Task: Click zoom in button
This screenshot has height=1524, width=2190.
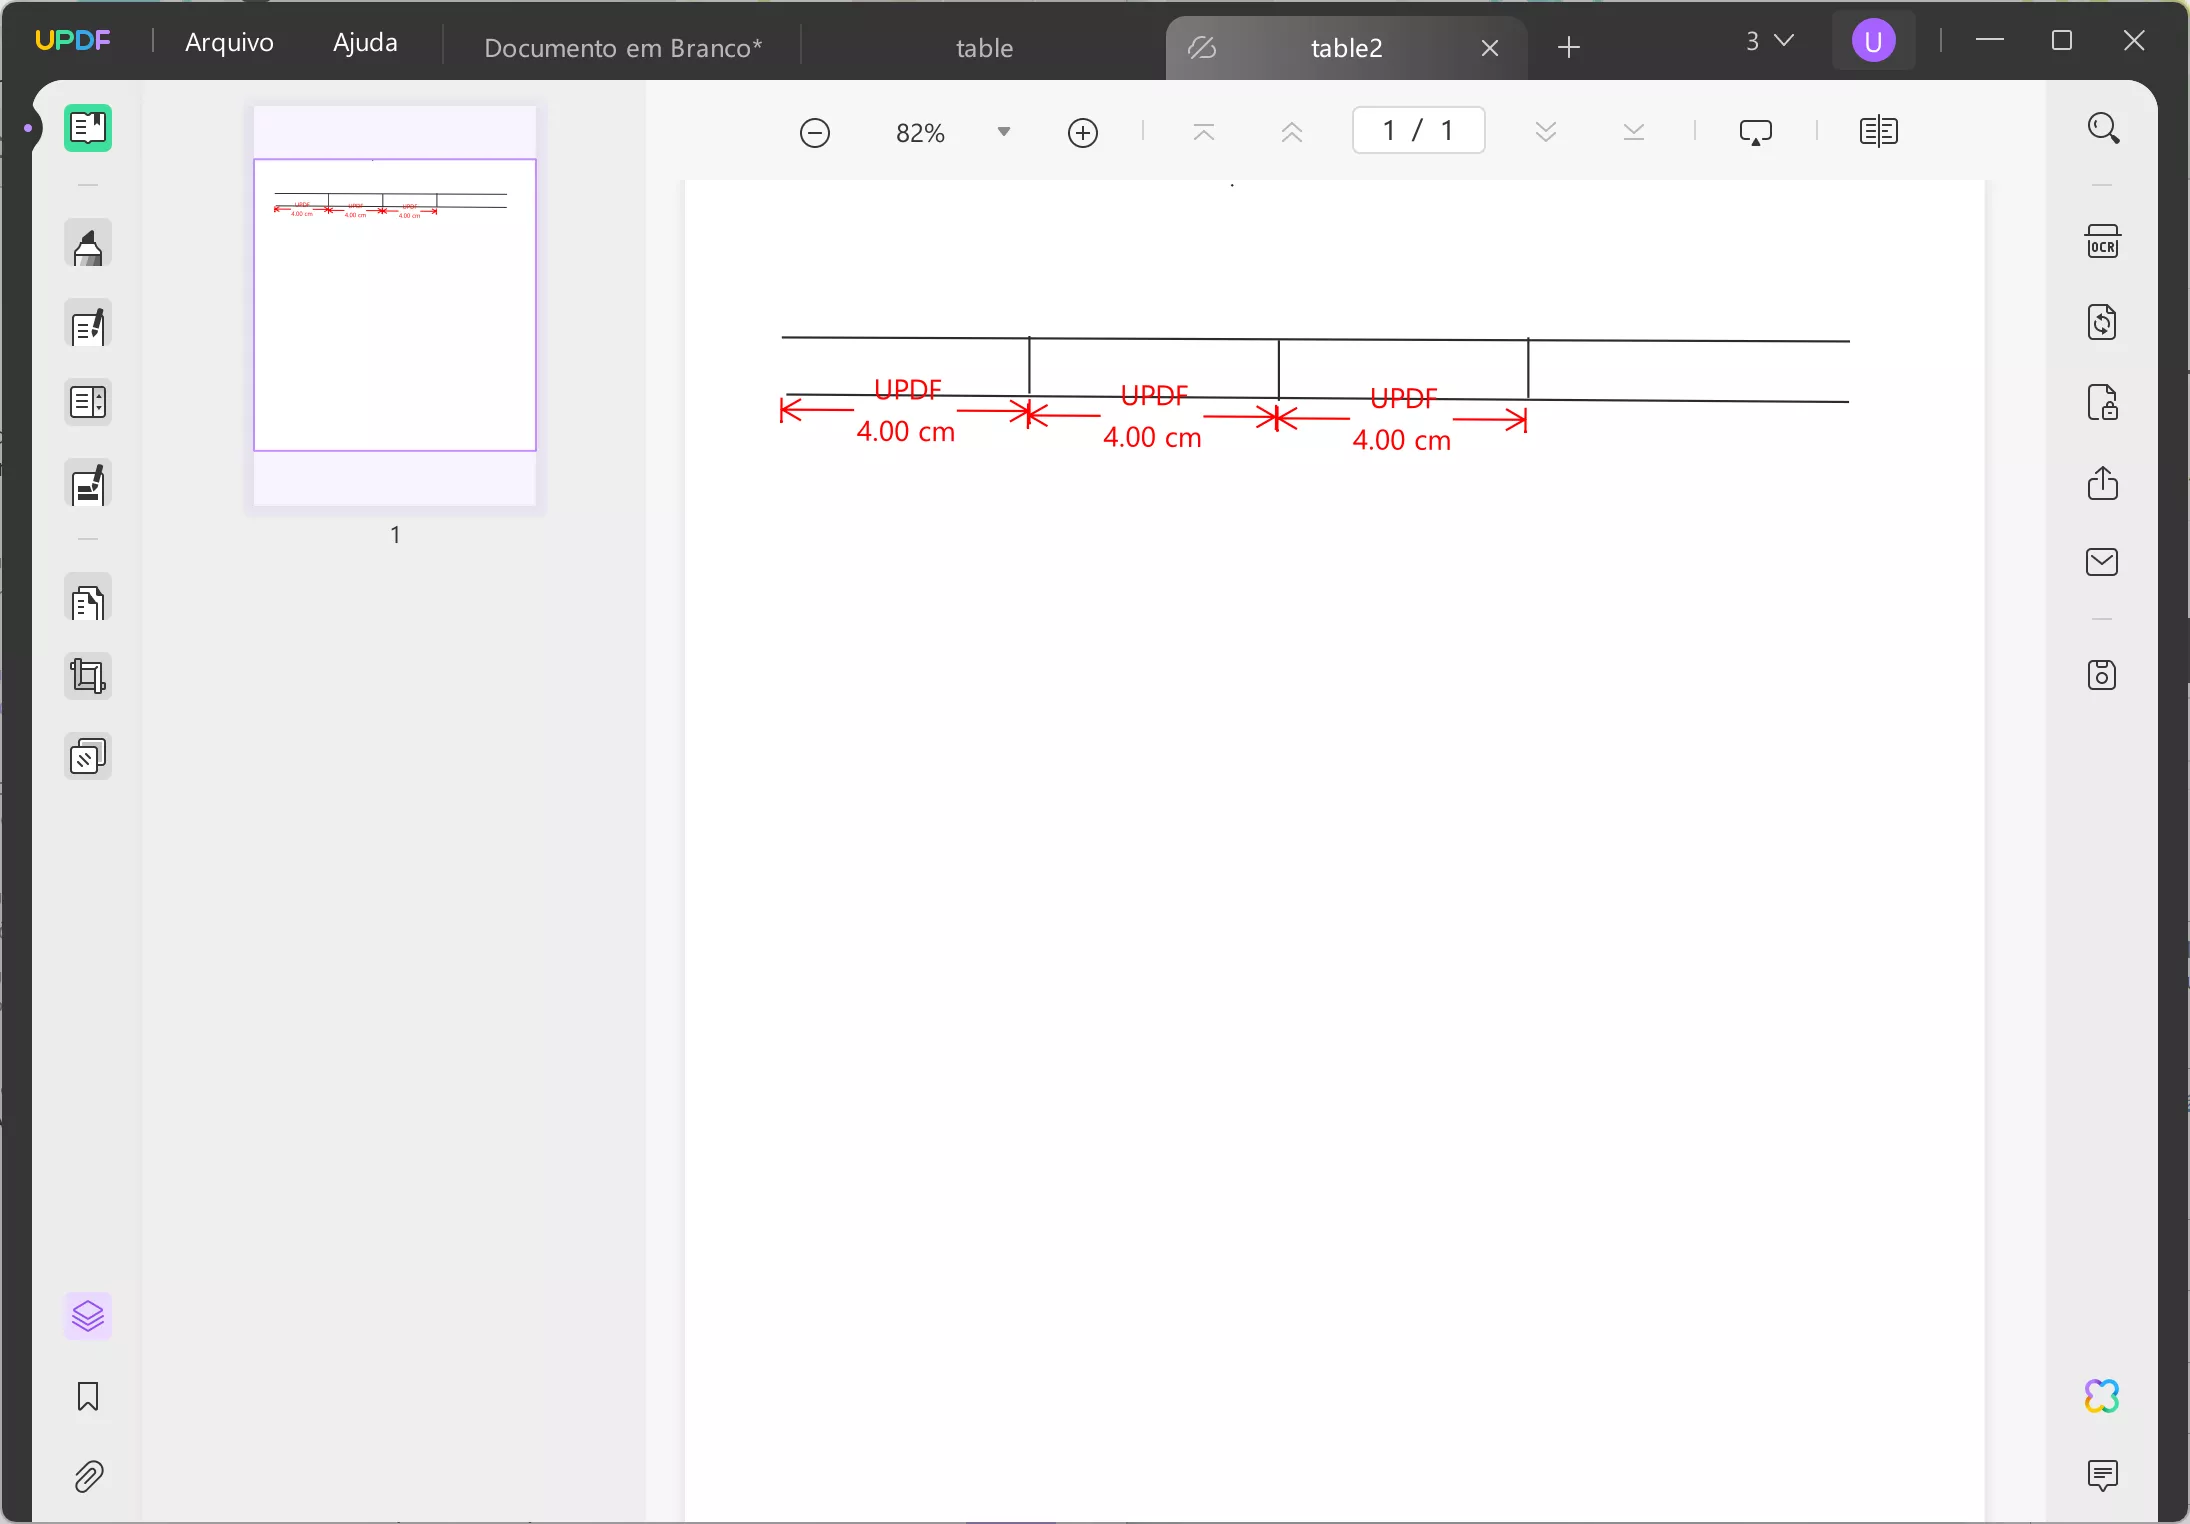Action: 1082,131
